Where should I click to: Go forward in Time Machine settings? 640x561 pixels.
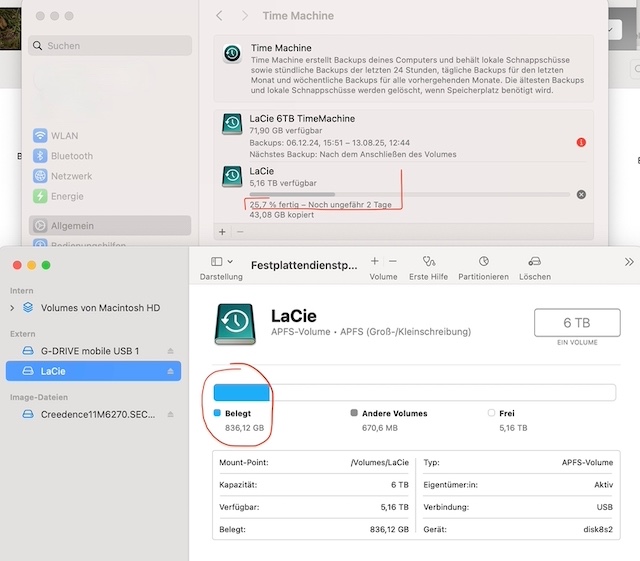pos(244,16)
